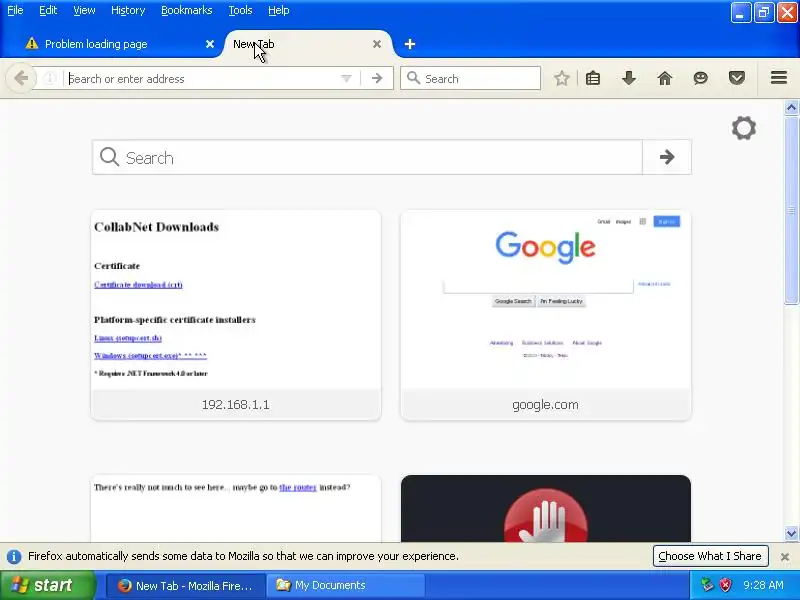The width and height of the screenshot is (800, 600).
Task: Open the Edit menu
Action: (48, 10)
